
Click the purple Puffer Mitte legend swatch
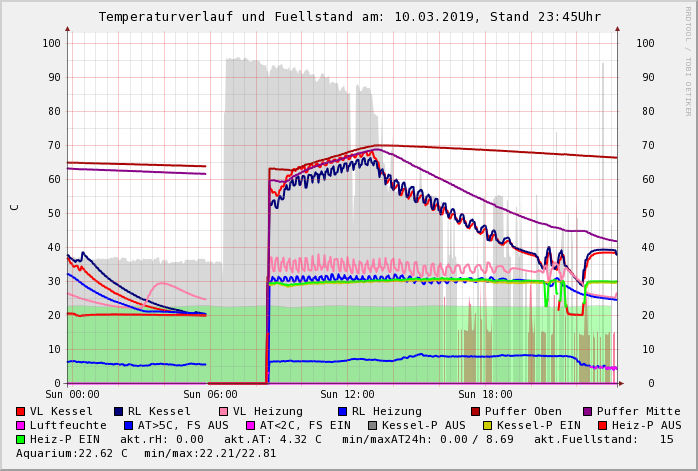tap(588, 412)
